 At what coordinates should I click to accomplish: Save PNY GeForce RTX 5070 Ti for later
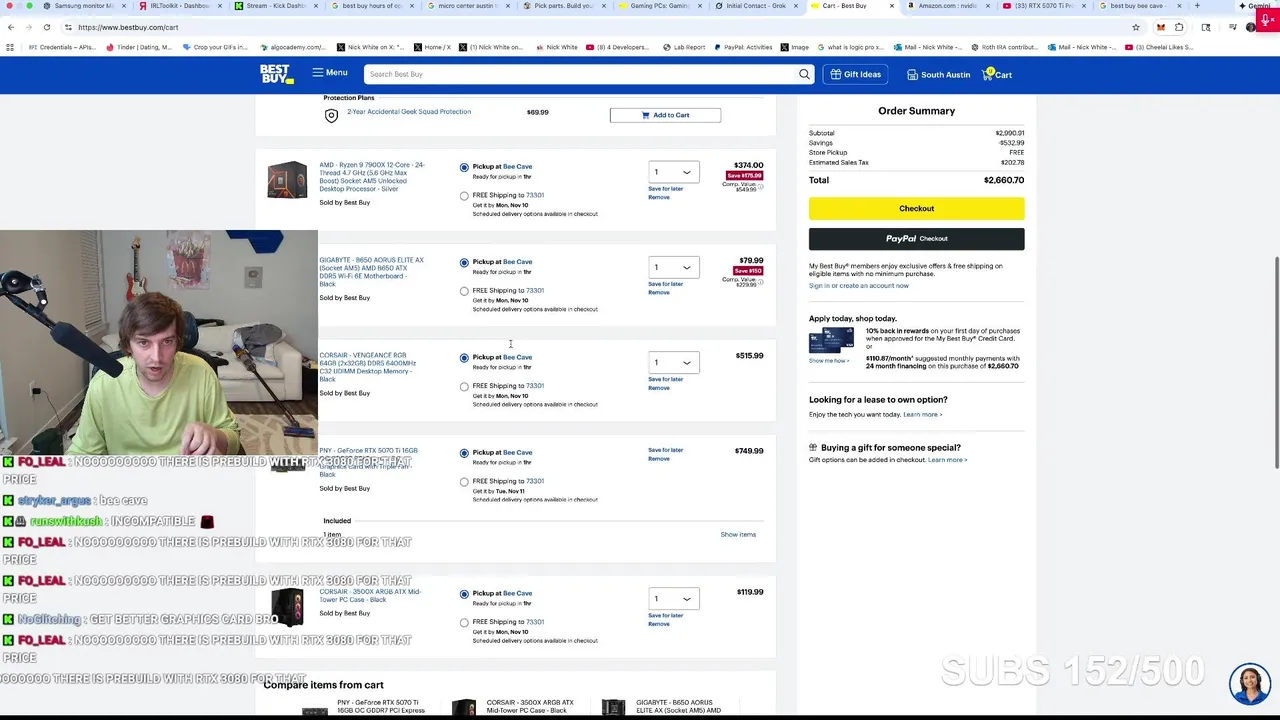[x=665, y=450]
